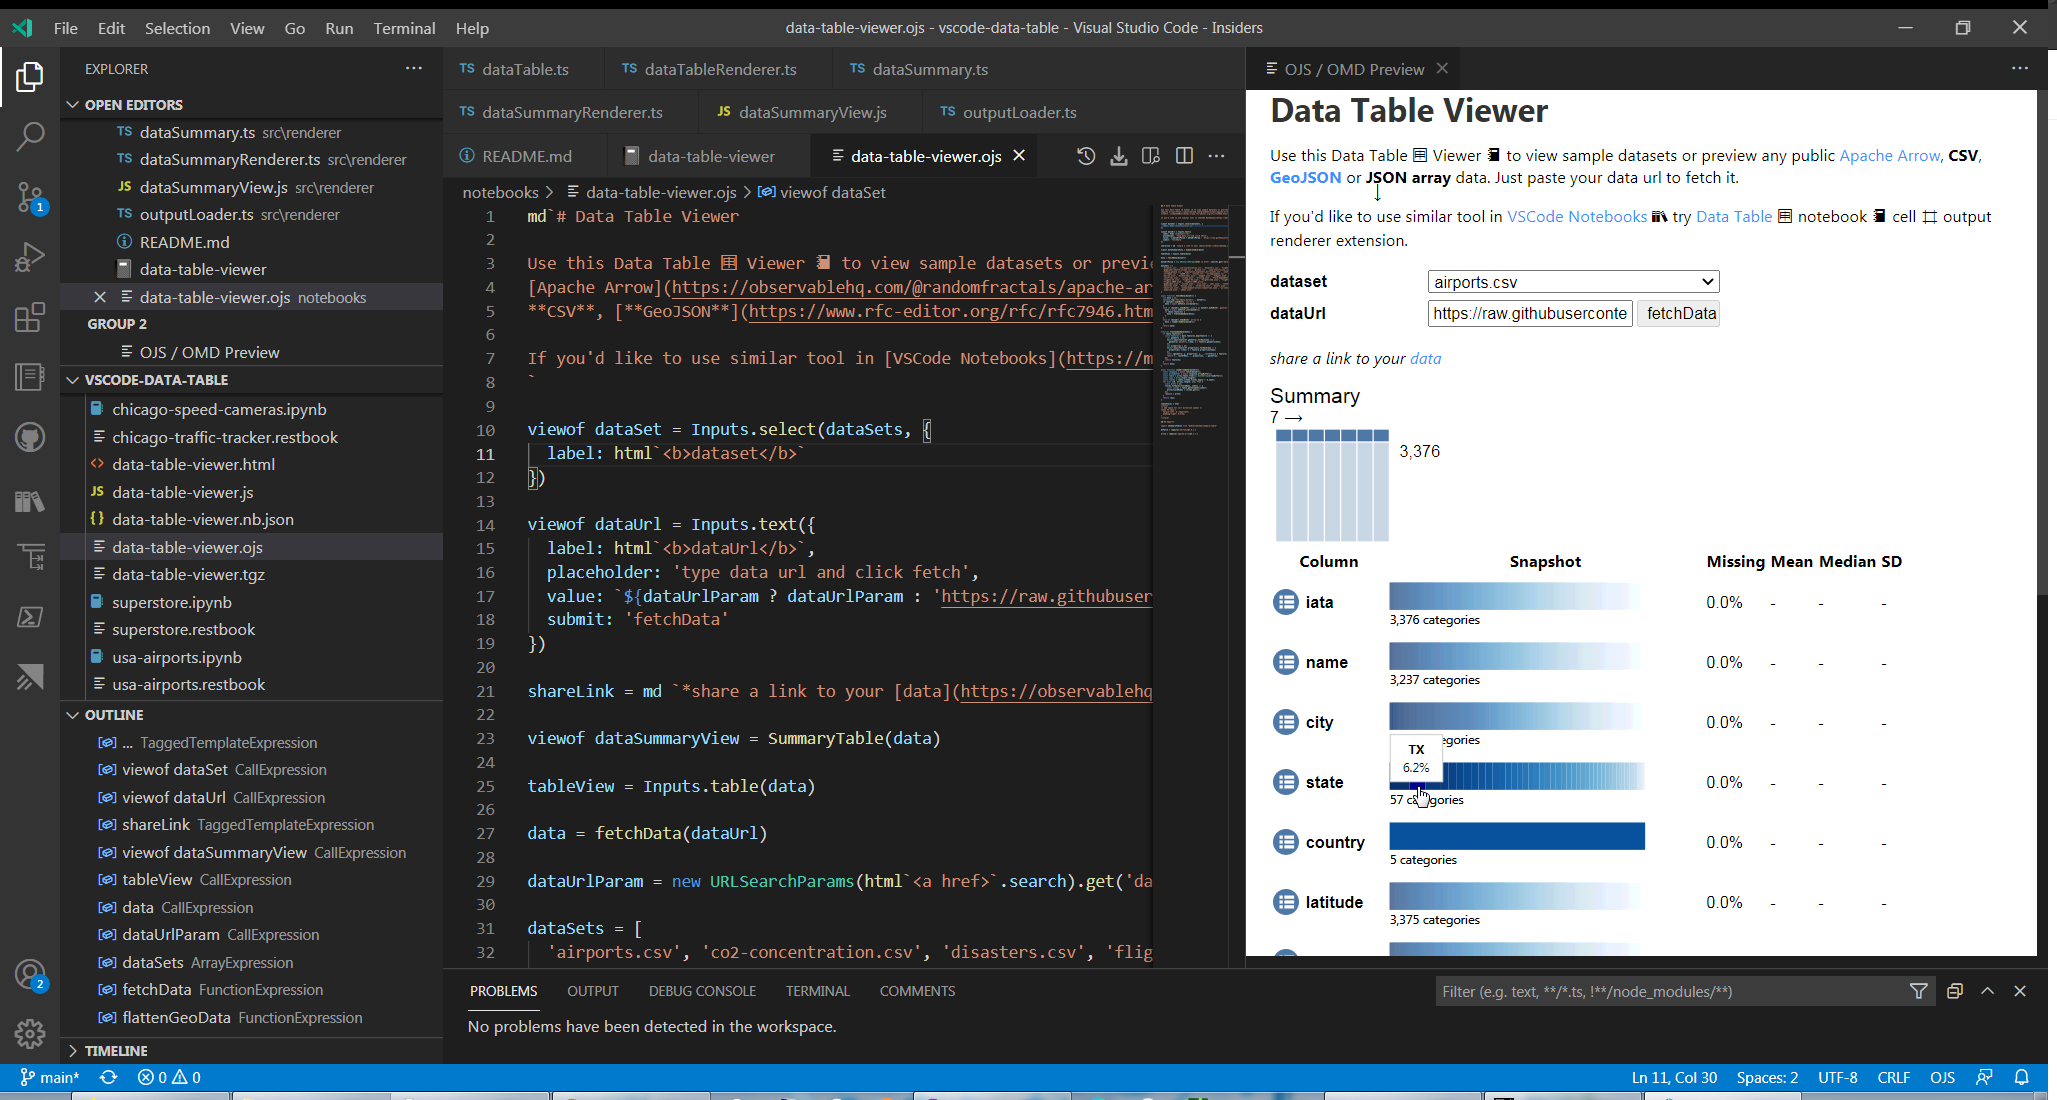Screen dimensions: 2057x1100
Task: Click Ln 11, Col 30 in status bar
Action: point(1674,1077)
